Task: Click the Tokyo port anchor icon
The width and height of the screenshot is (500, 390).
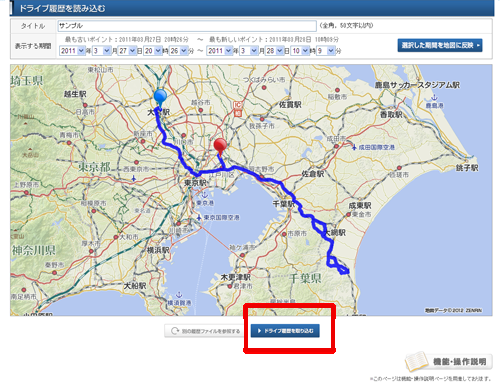Action: [x=204, y=195]
